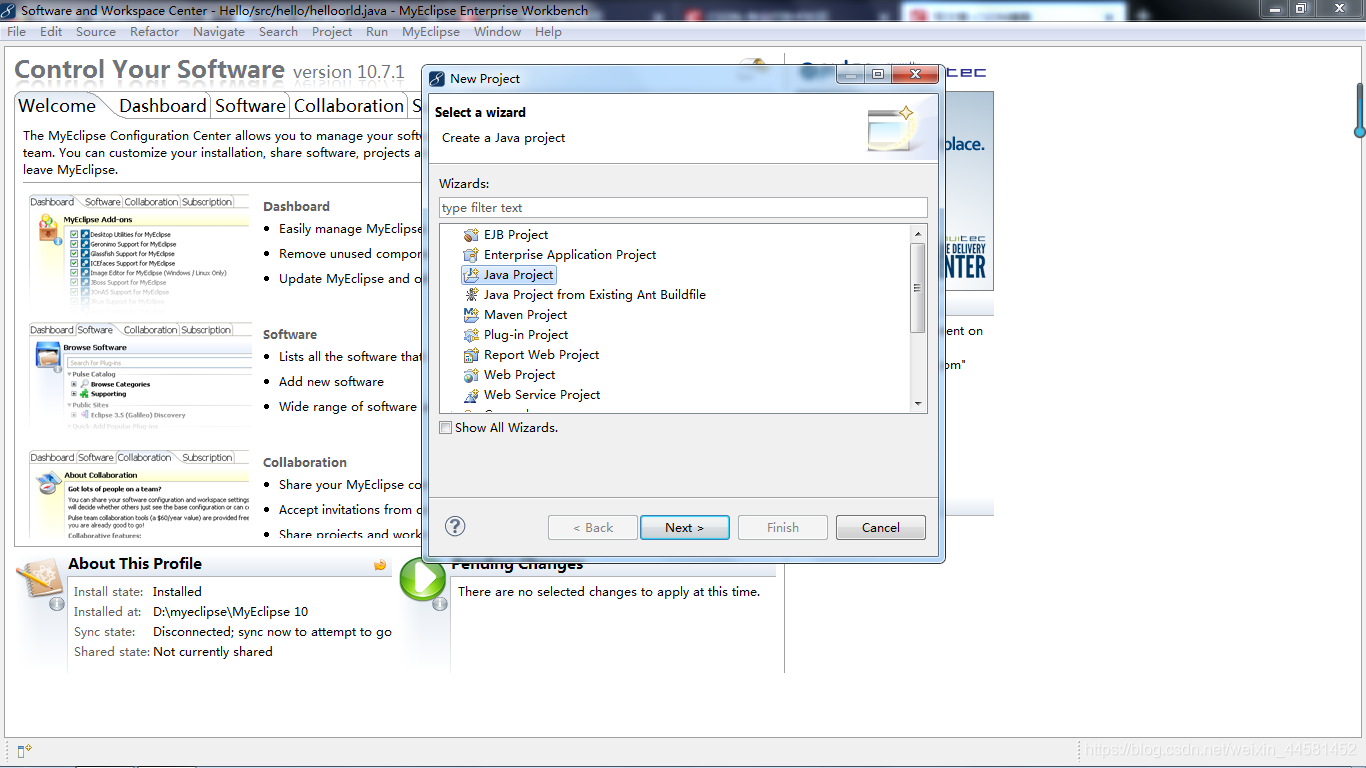Click the Java Project wizard icon
This screenshot has width=1366, height=768.
tap(471, 275)
